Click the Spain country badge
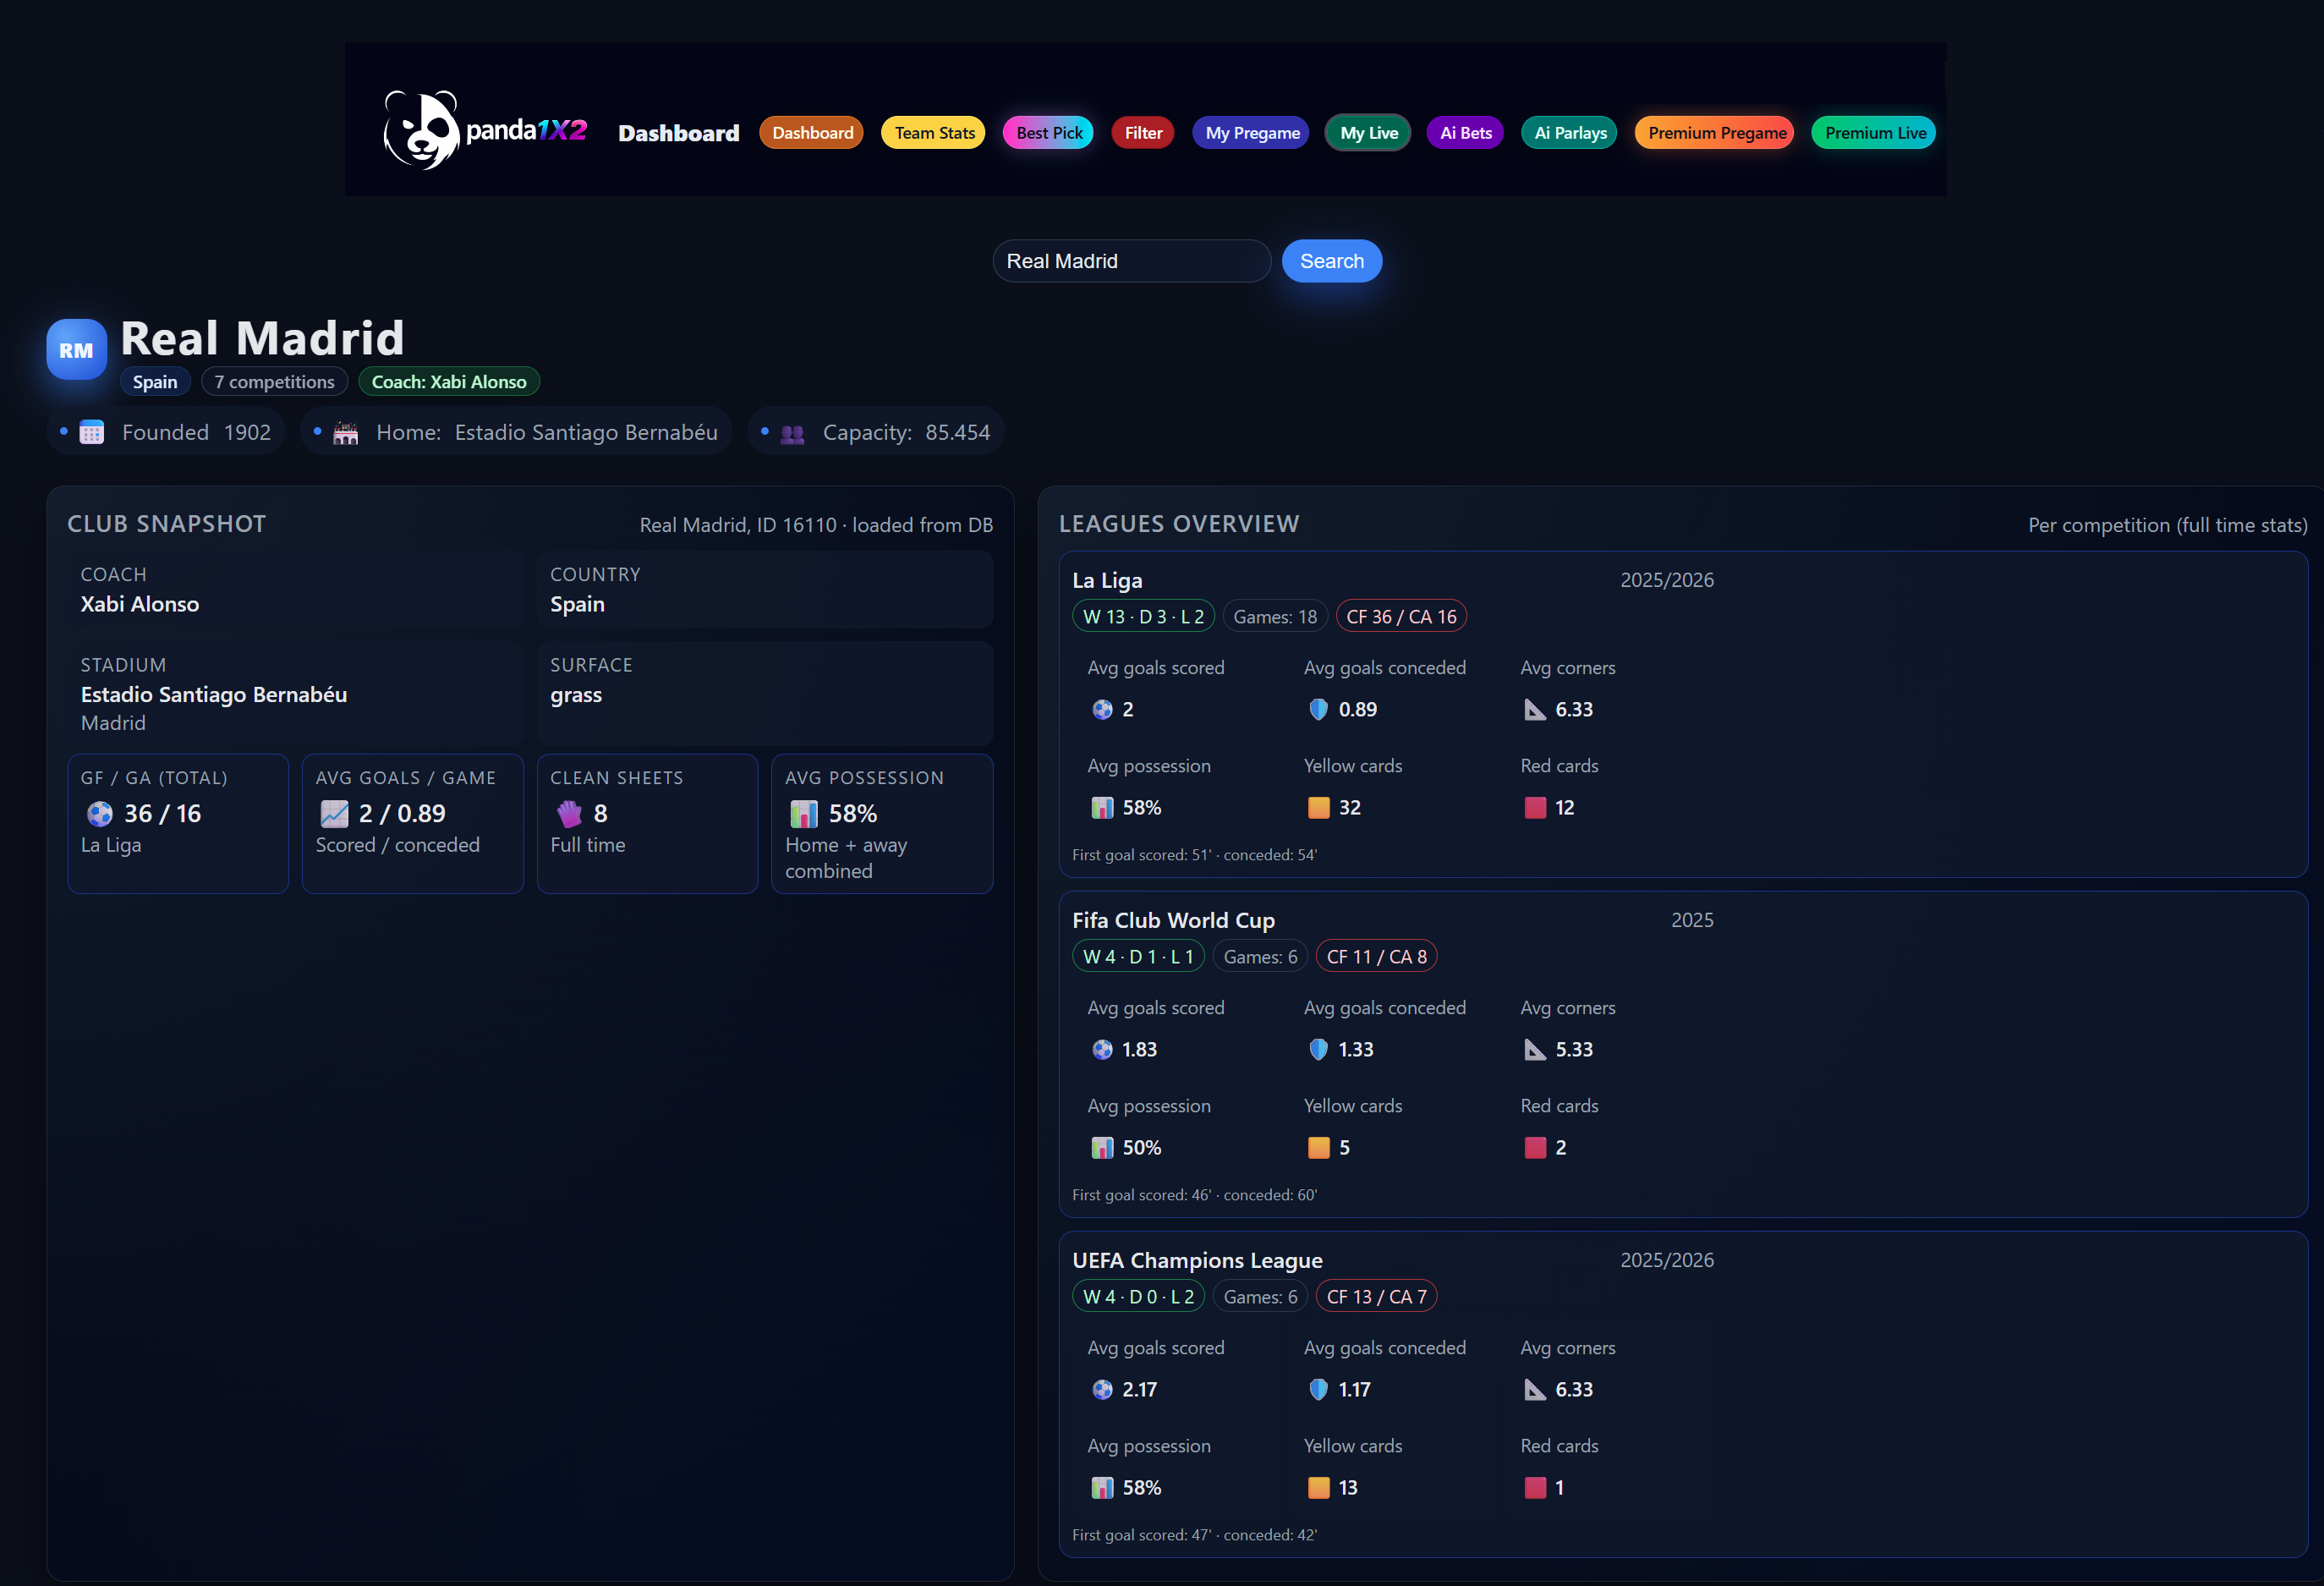This screenshot has height=1586, width=2324. pos(155,382)
